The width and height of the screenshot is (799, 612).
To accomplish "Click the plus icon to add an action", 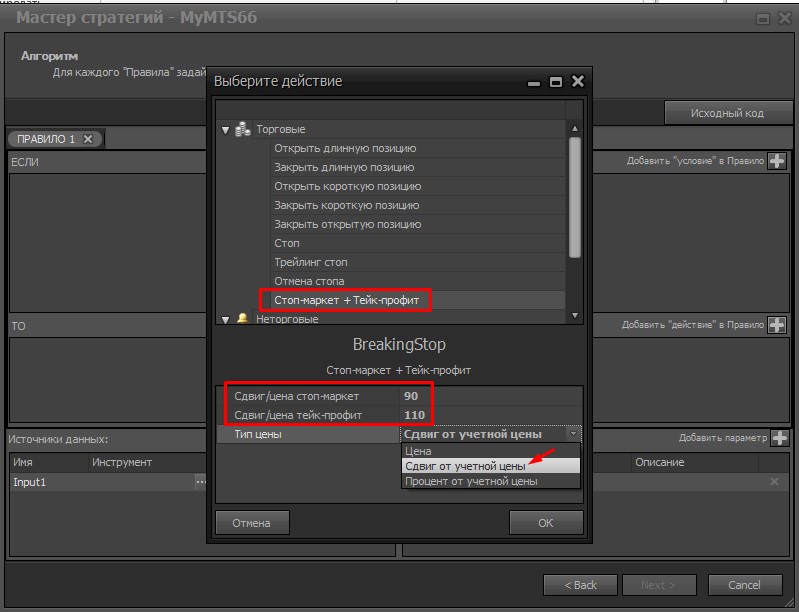I will point(777,325).
